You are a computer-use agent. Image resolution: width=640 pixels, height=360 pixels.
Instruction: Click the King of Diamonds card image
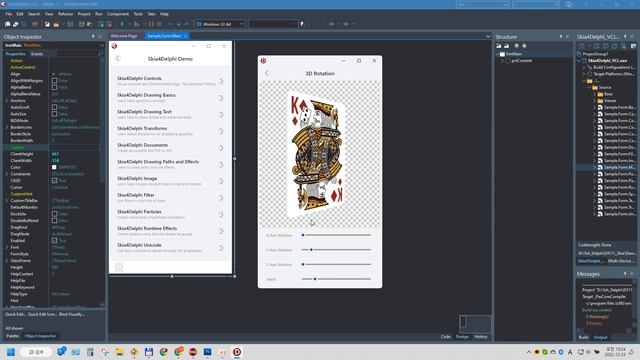[x=317, y=155]
